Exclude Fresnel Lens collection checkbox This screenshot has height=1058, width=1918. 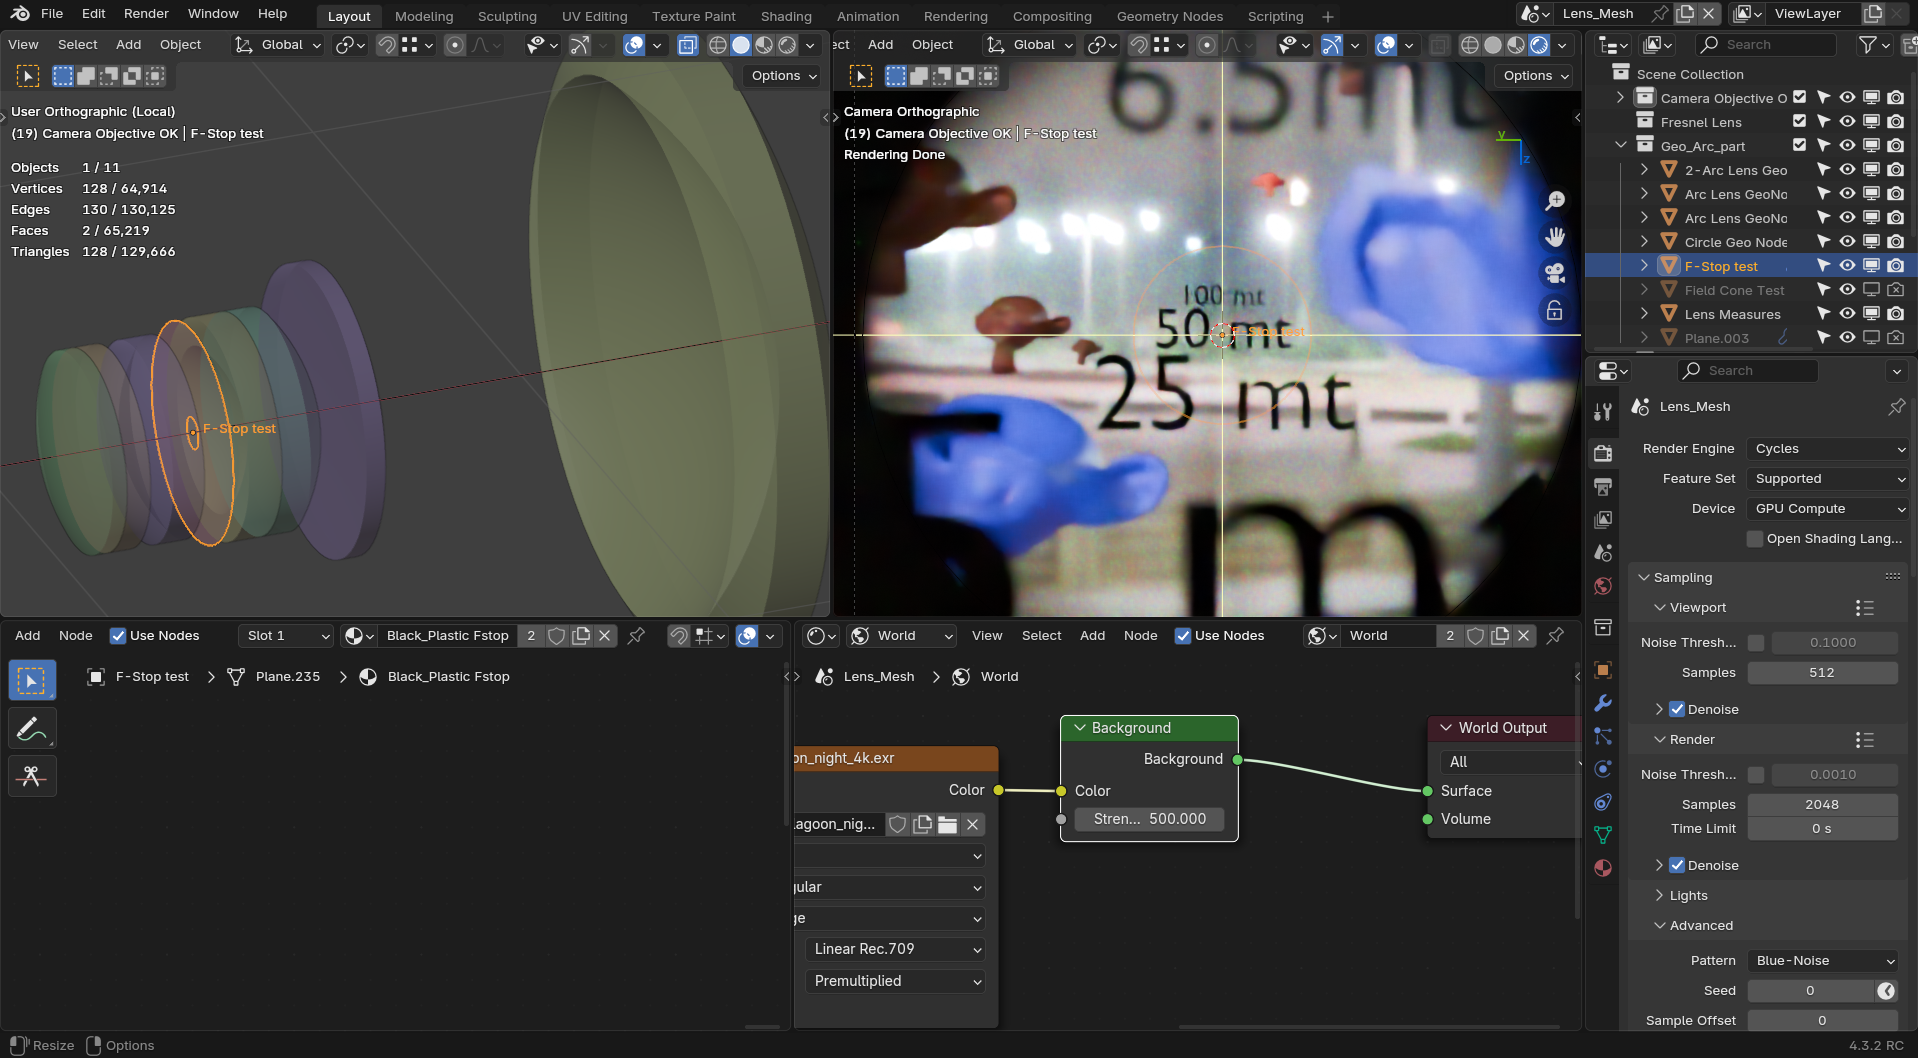[1800, 121]
